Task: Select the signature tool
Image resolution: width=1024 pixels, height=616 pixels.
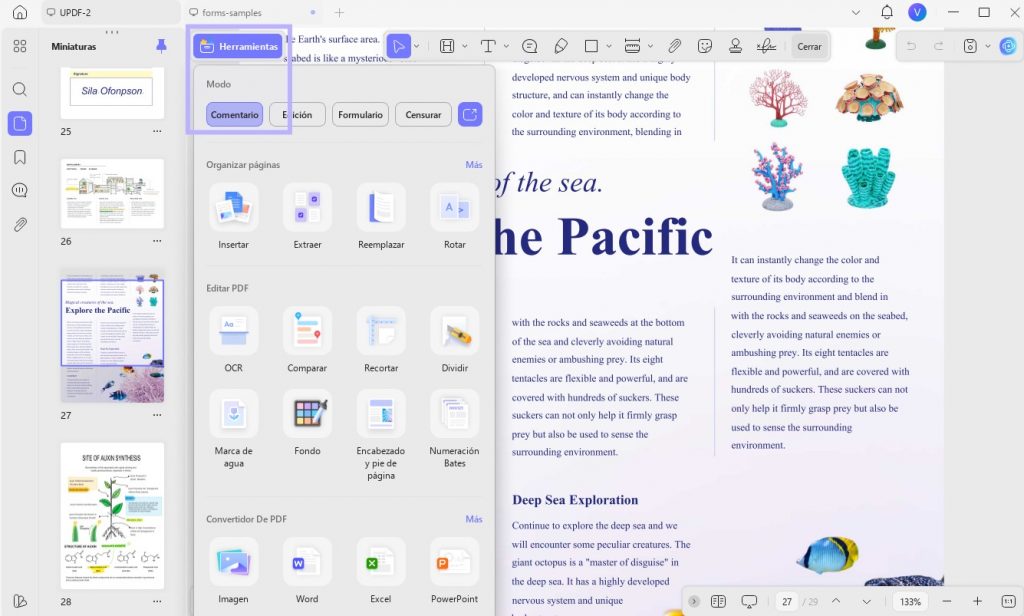Action: (766, 46)
